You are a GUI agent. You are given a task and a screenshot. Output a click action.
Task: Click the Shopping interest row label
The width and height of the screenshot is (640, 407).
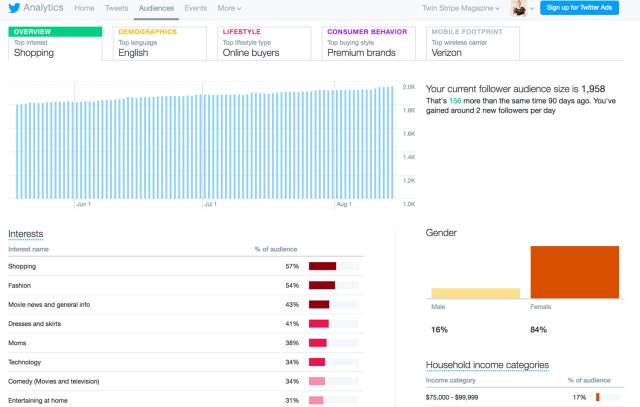click(x=22, y=266)
